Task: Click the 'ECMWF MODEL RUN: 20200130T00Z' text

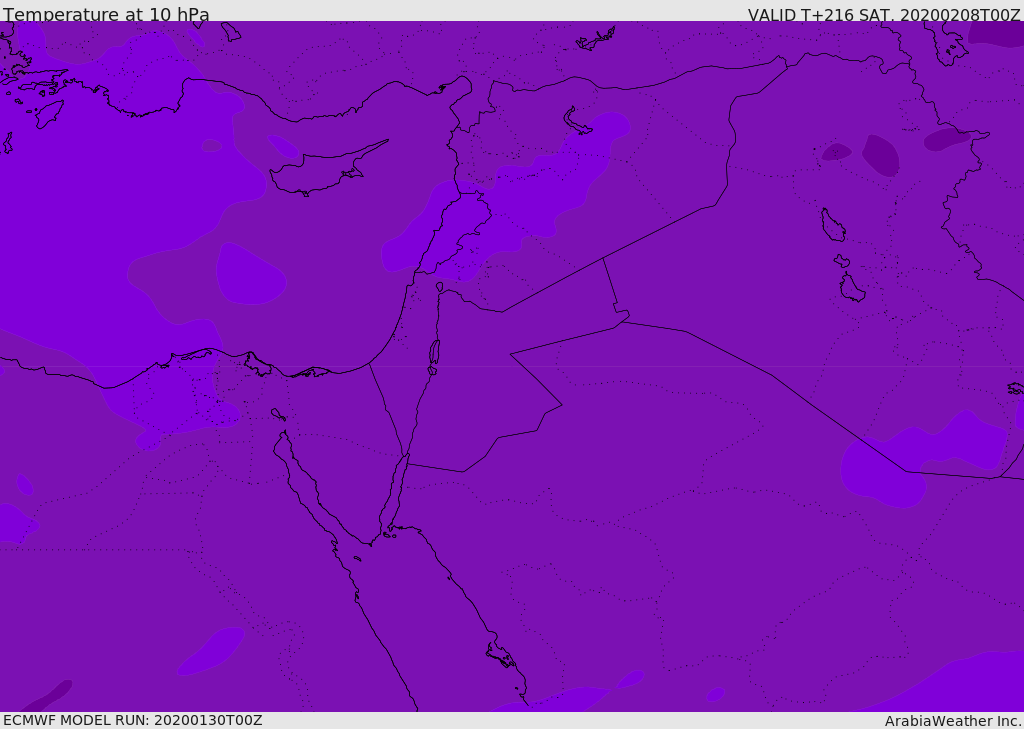Action: click(133, 721)
